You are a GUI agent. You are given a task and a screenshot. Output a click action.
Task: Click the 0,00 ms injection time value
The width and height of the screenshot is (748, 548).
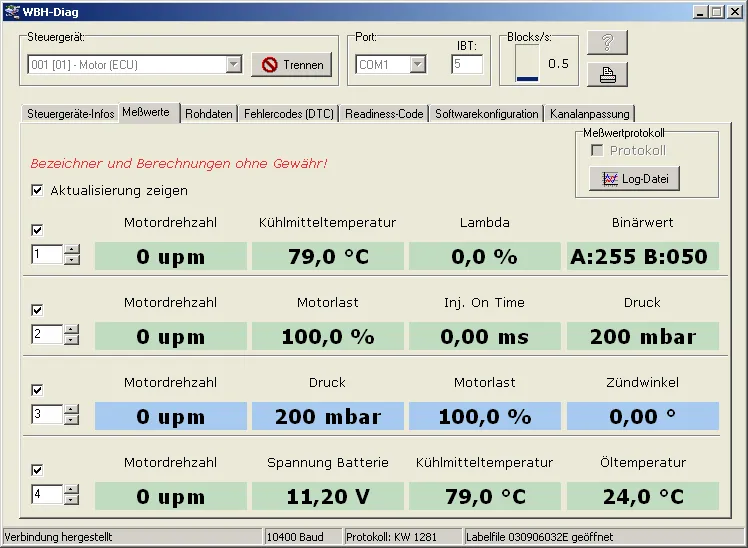tap(485, 336)
